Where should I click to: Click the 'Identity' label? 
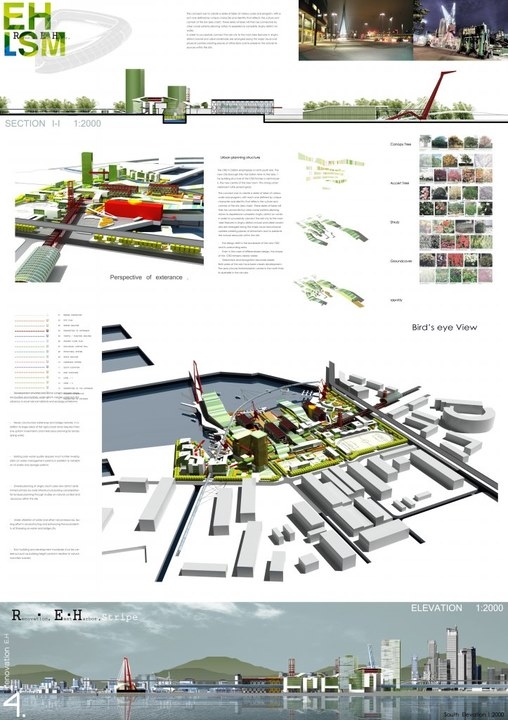(x=396, y=300)
